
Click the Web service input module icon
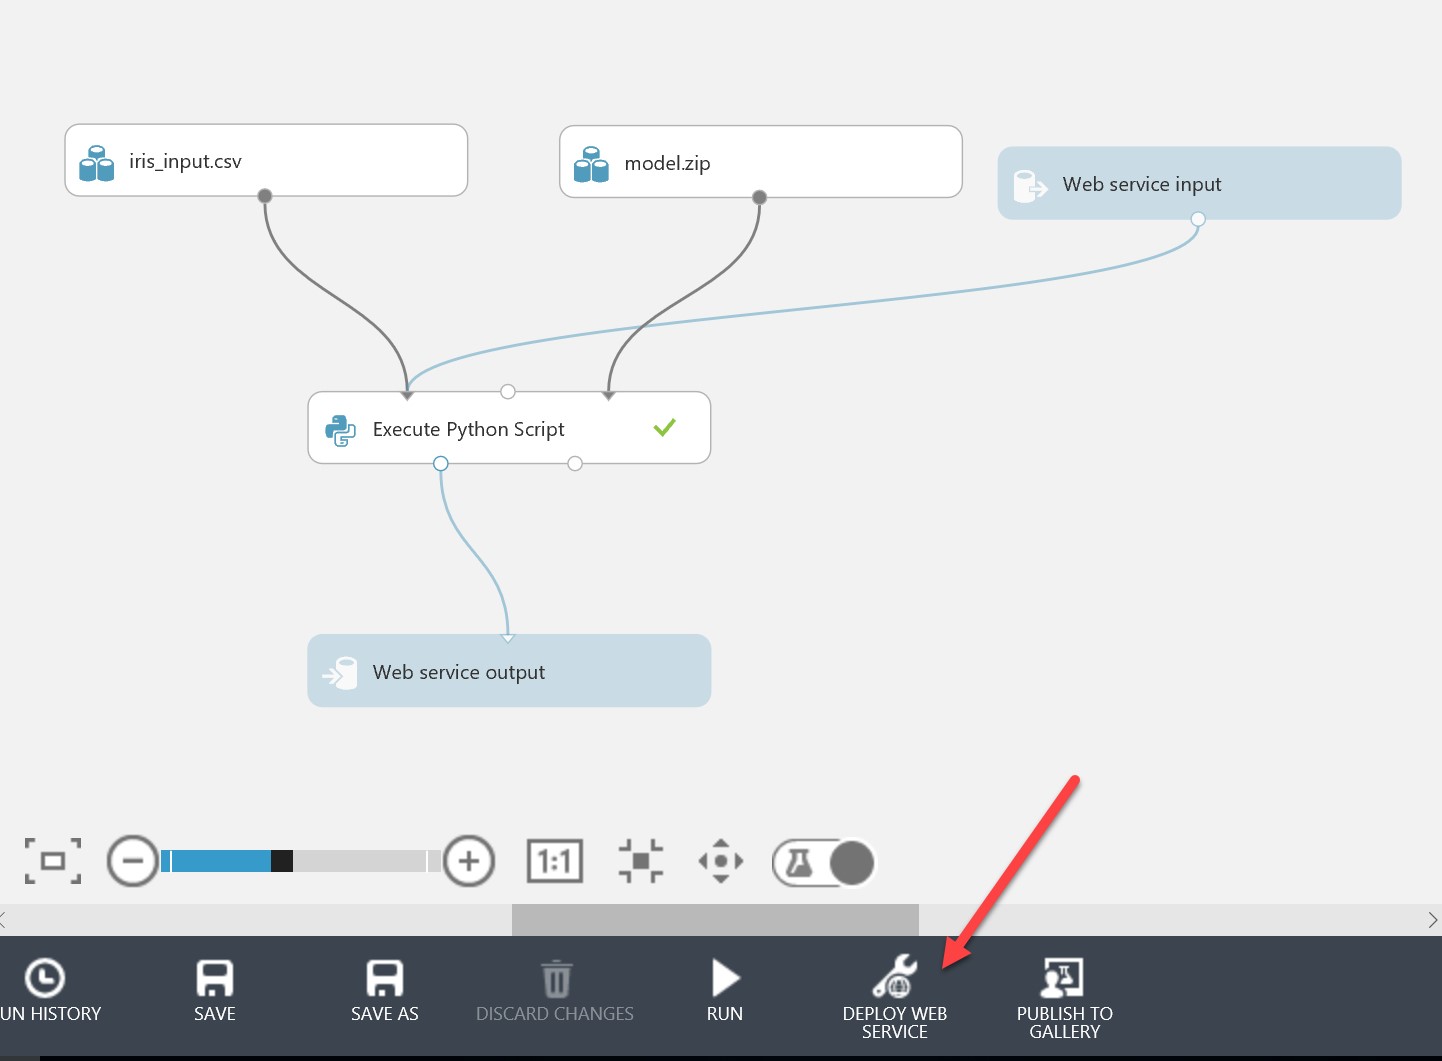[1030, 184]
